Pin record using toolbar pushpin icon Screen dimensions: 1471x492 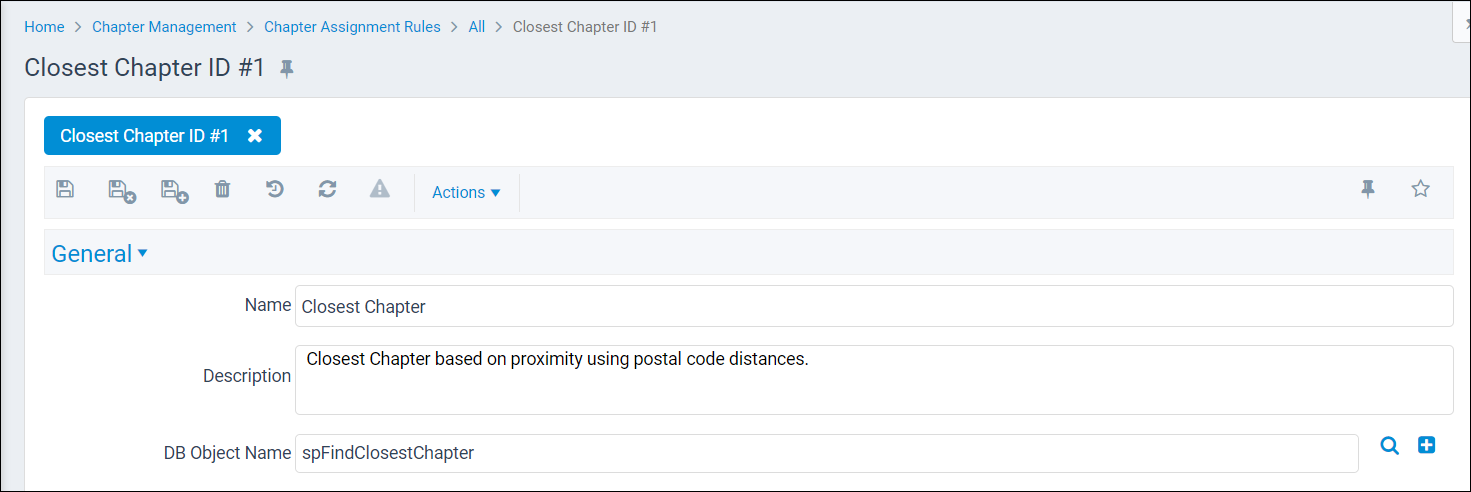pos(1368,189)
